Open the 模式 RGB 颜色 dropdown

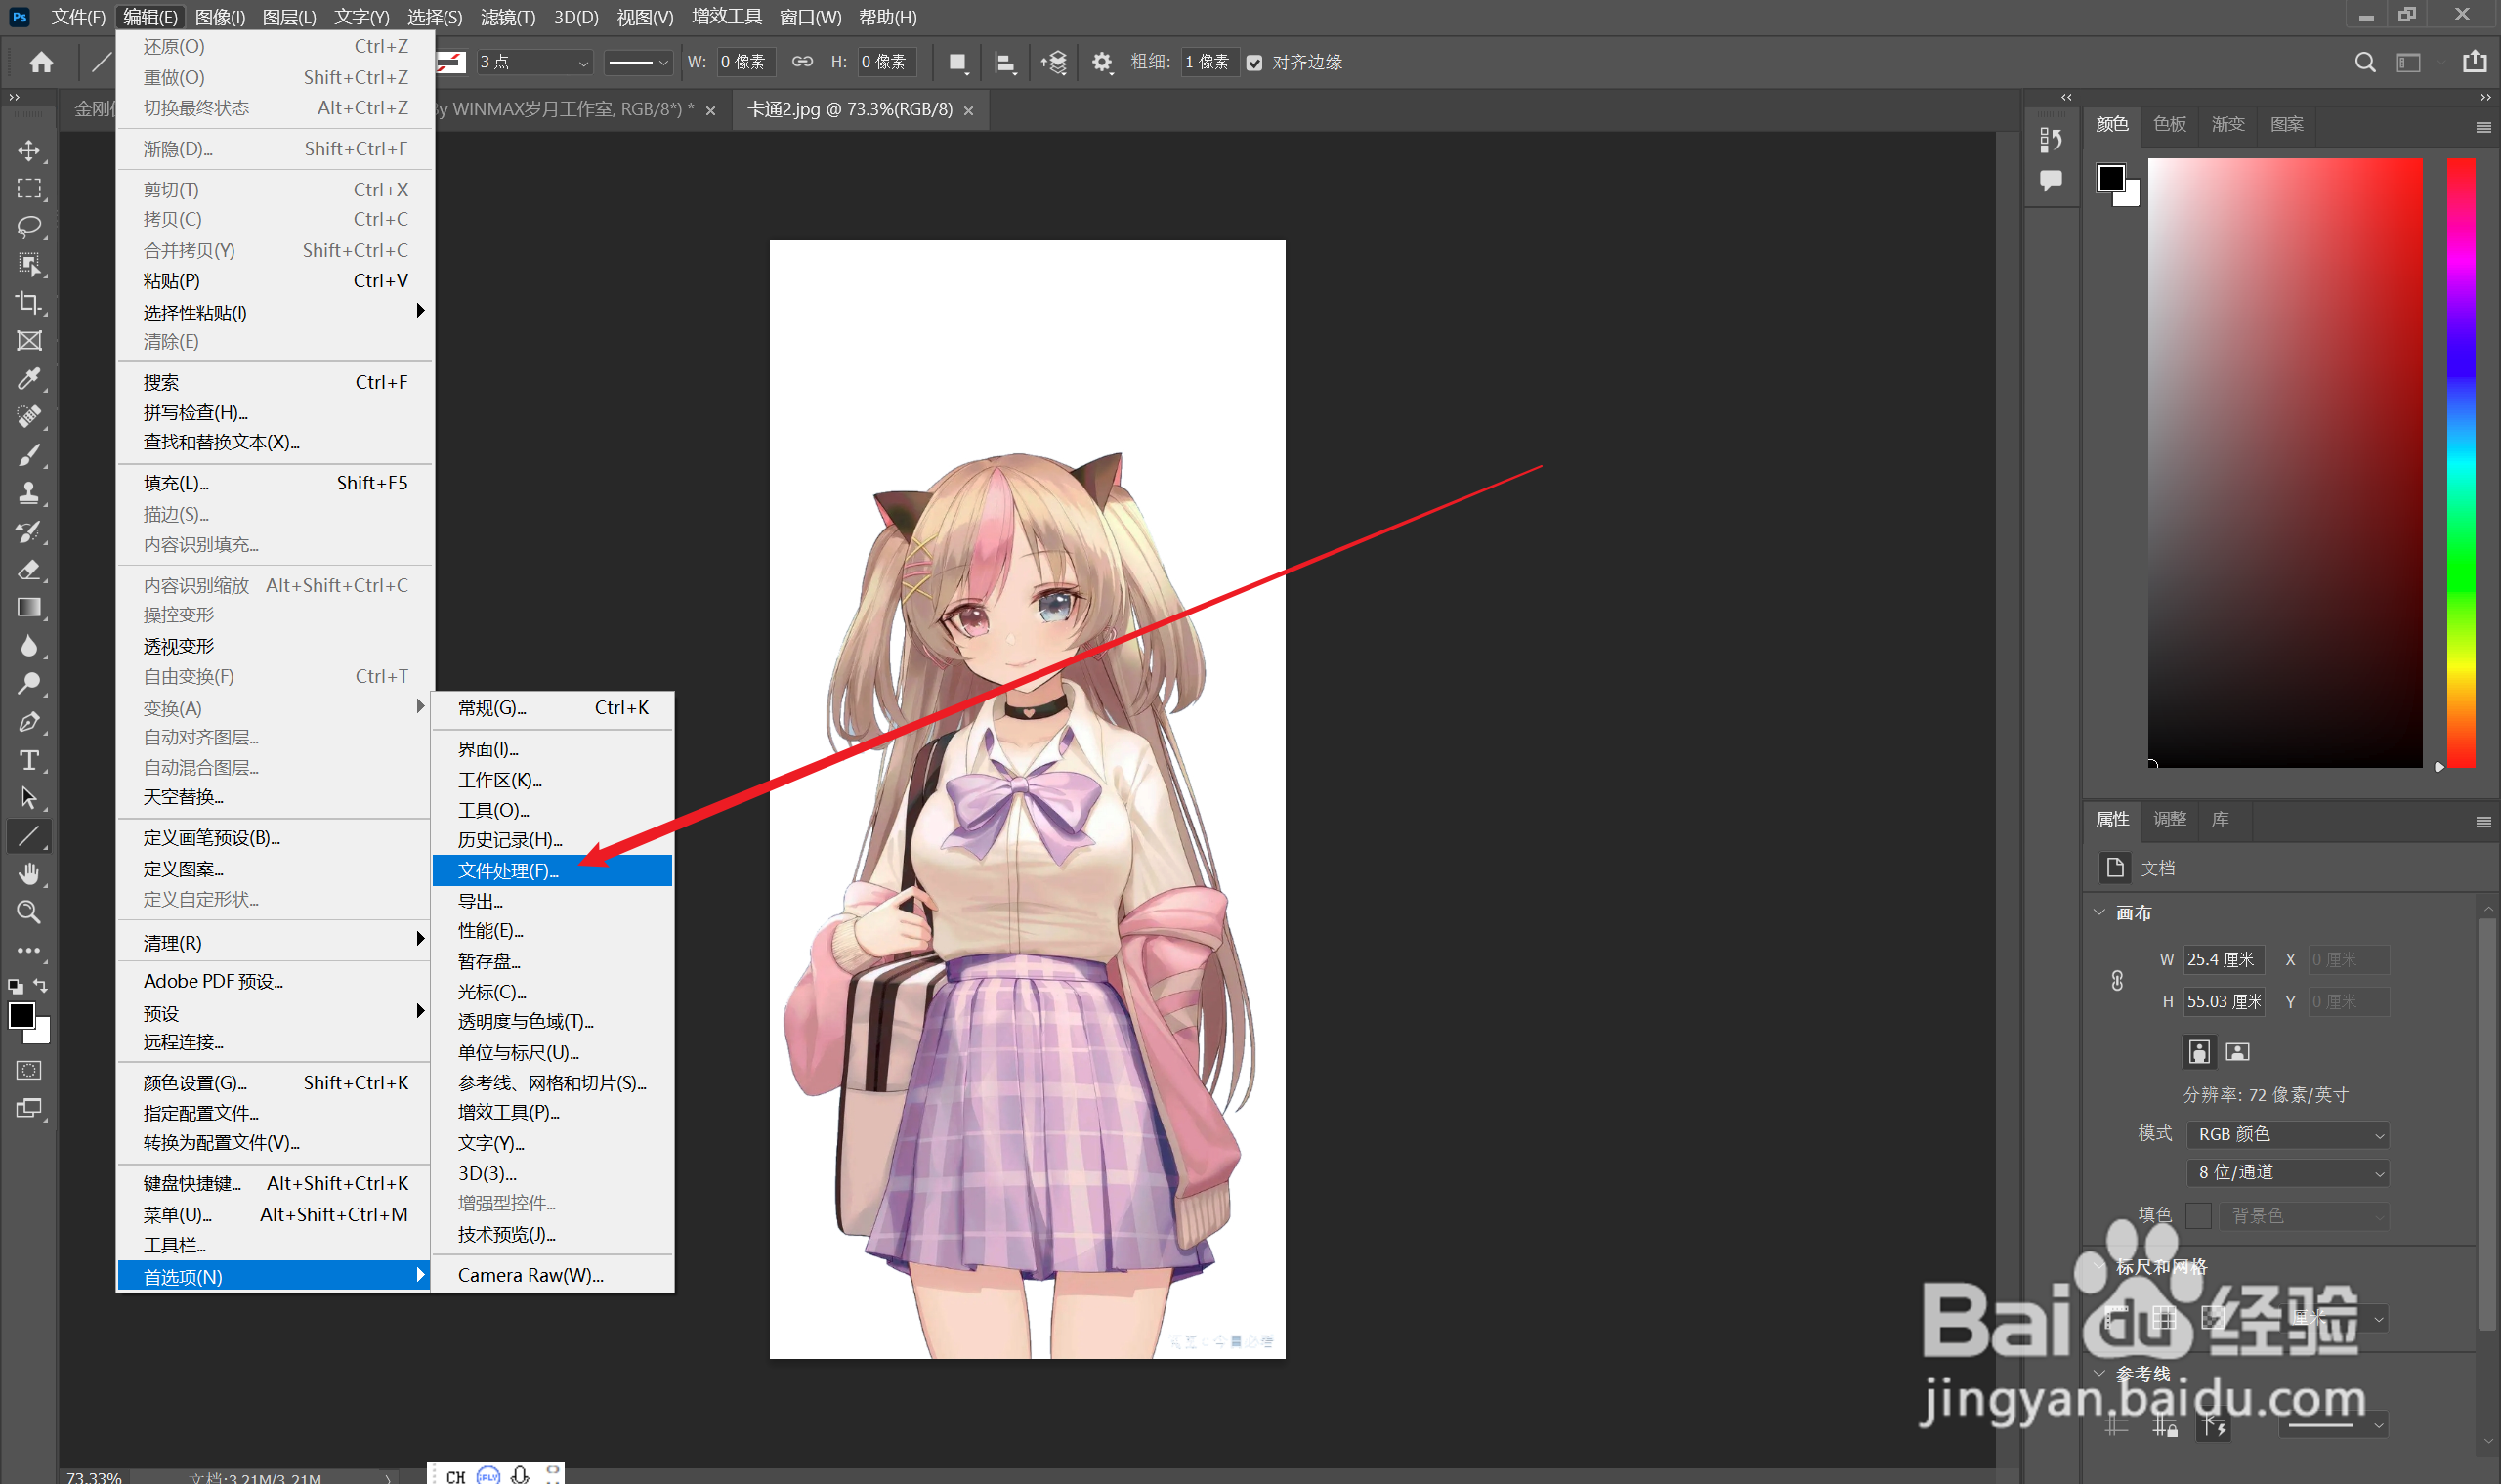(2288, 1134)
